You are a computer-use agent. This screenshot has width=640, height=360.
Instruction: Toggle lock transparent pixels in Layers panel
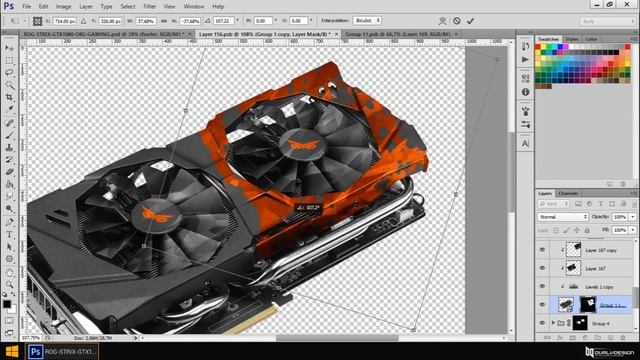click(556, 230)
